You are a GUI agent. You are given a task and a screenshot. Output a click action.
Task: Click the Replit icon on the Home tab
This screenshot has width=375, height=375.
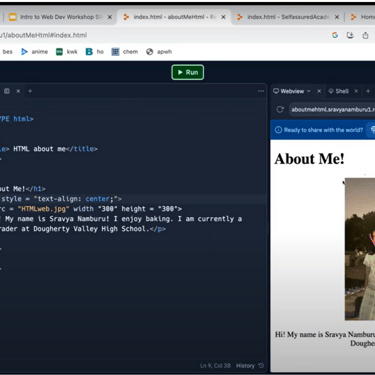tap(353, 17)
